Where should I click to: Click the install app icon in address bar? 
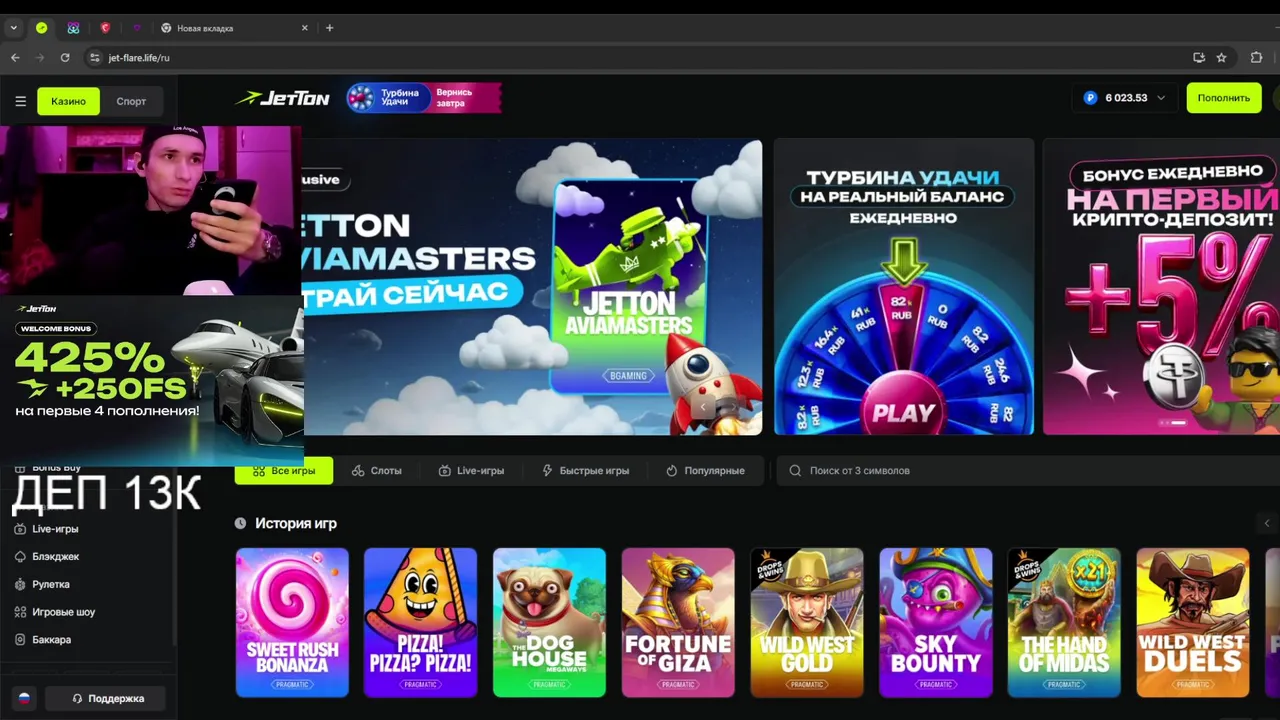point(1199,58)
